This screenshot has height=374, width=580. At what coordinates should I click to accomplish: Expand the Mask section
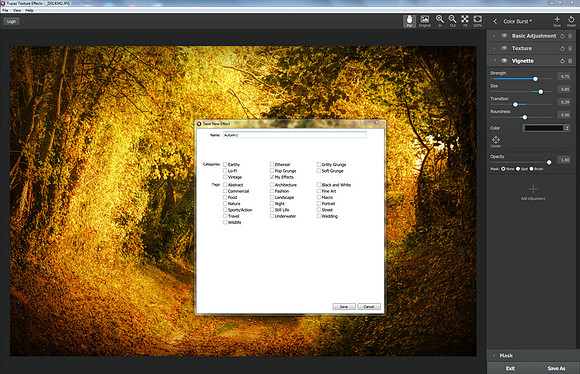pos(494,356)
